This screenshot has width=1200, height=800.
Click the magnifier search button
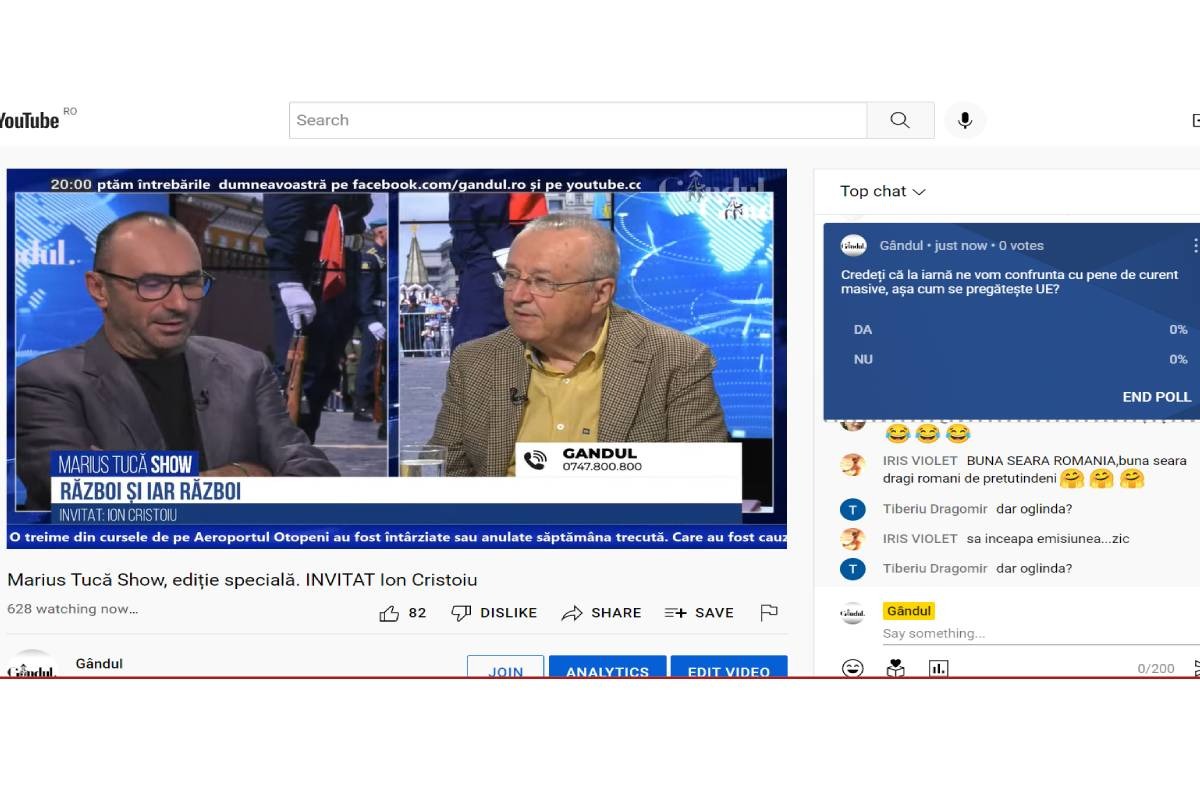coord(900,120)
